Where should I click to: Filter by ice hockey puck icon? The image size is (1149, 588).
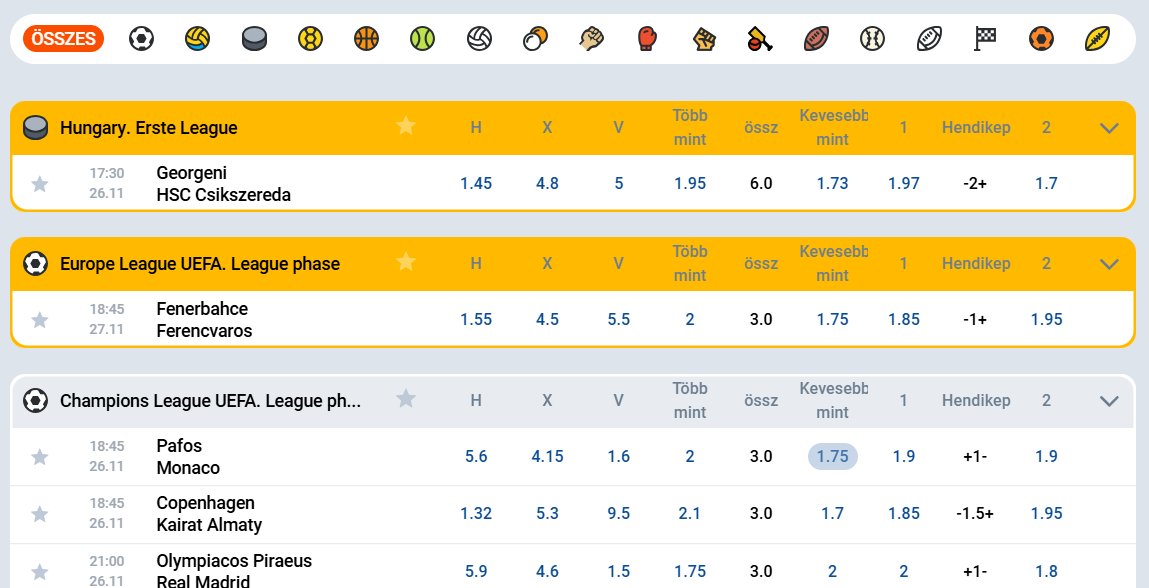click(x=254, y=39)
